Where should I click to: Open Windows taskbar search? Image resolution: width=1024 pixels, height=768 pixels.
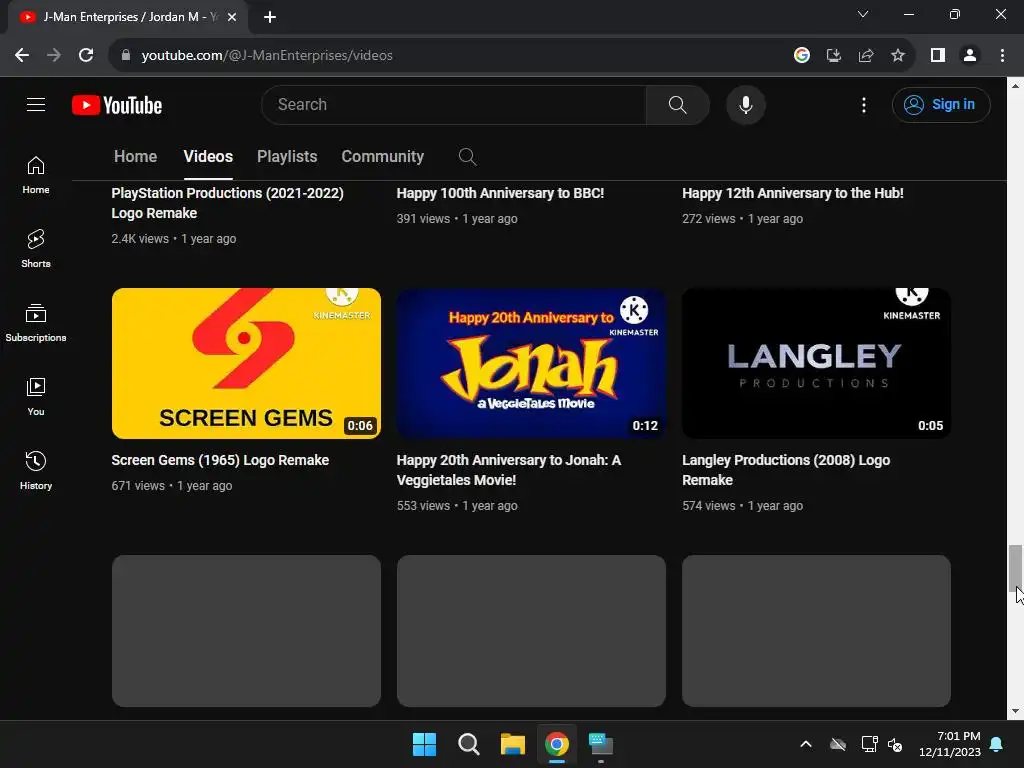click(x=468, y=744)
